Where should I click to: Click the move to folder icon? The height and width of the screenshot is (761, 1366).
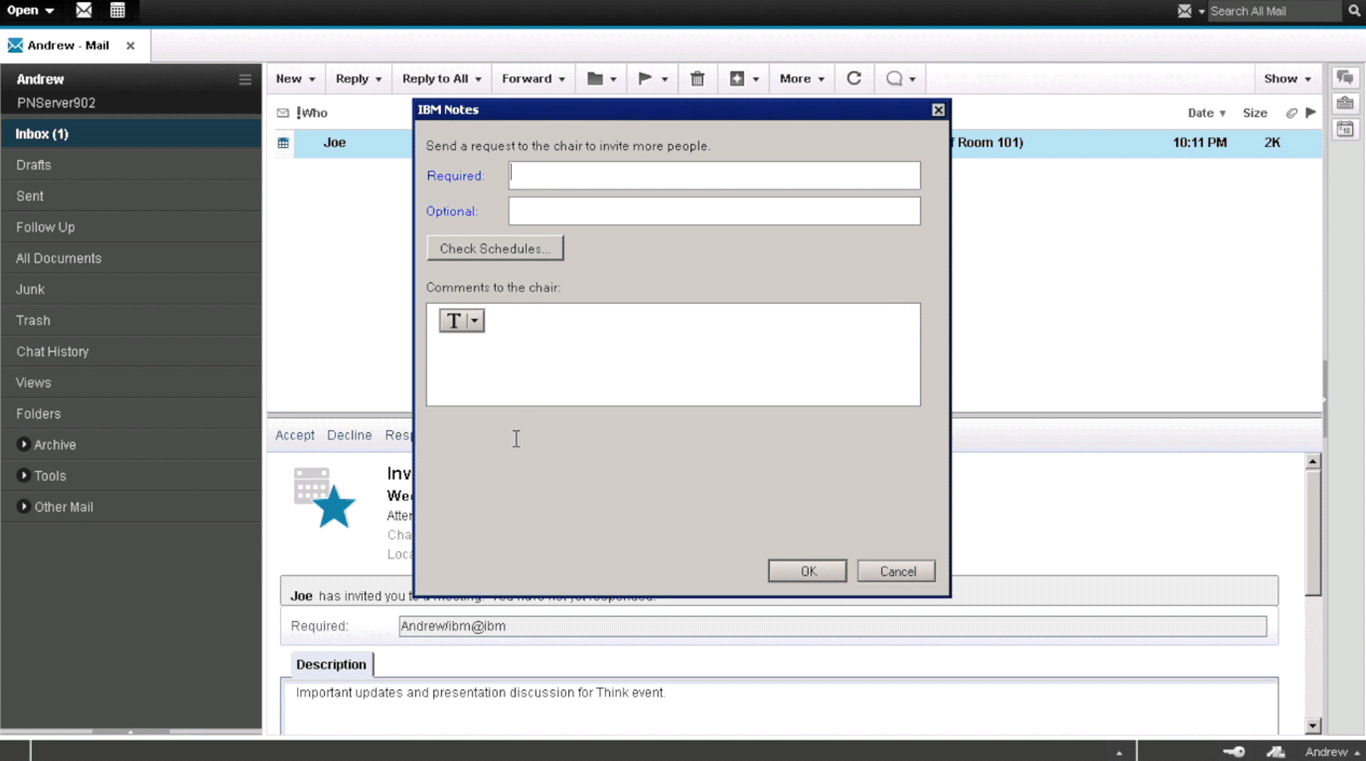tap(601, 79)
